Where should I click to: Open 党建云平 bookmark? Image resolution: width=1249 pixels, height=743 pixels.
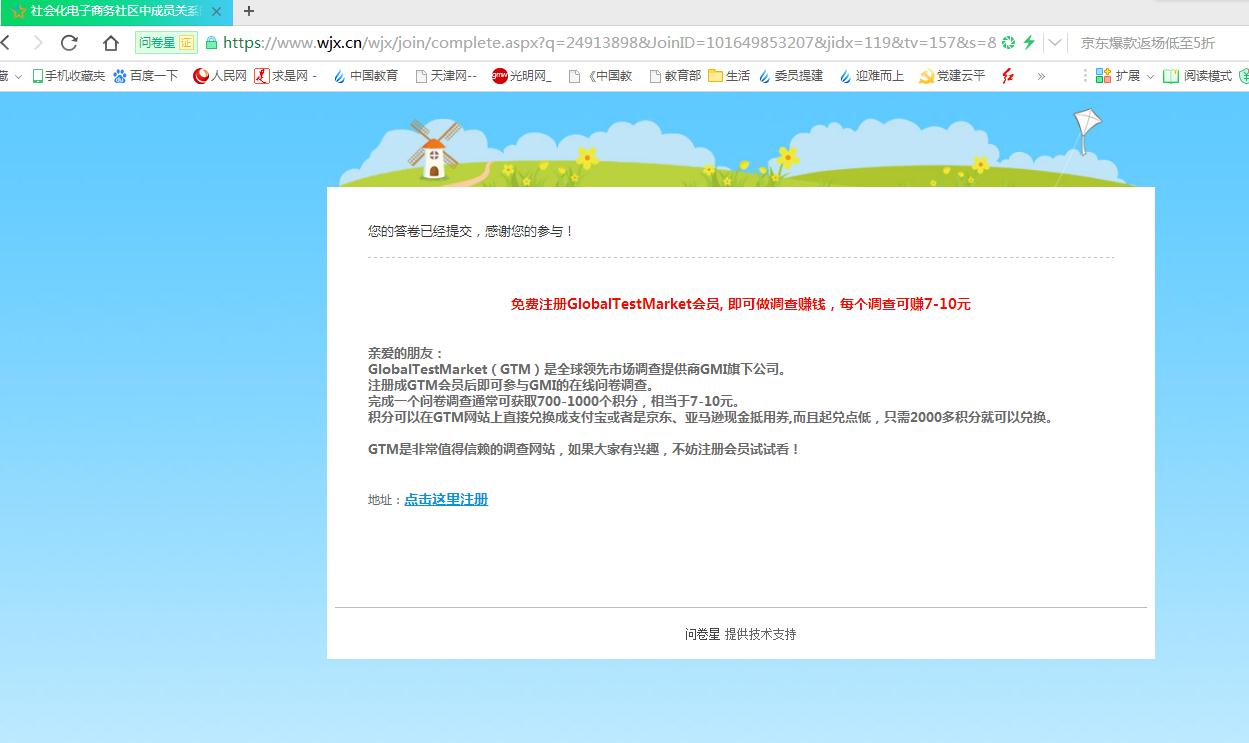952,75
